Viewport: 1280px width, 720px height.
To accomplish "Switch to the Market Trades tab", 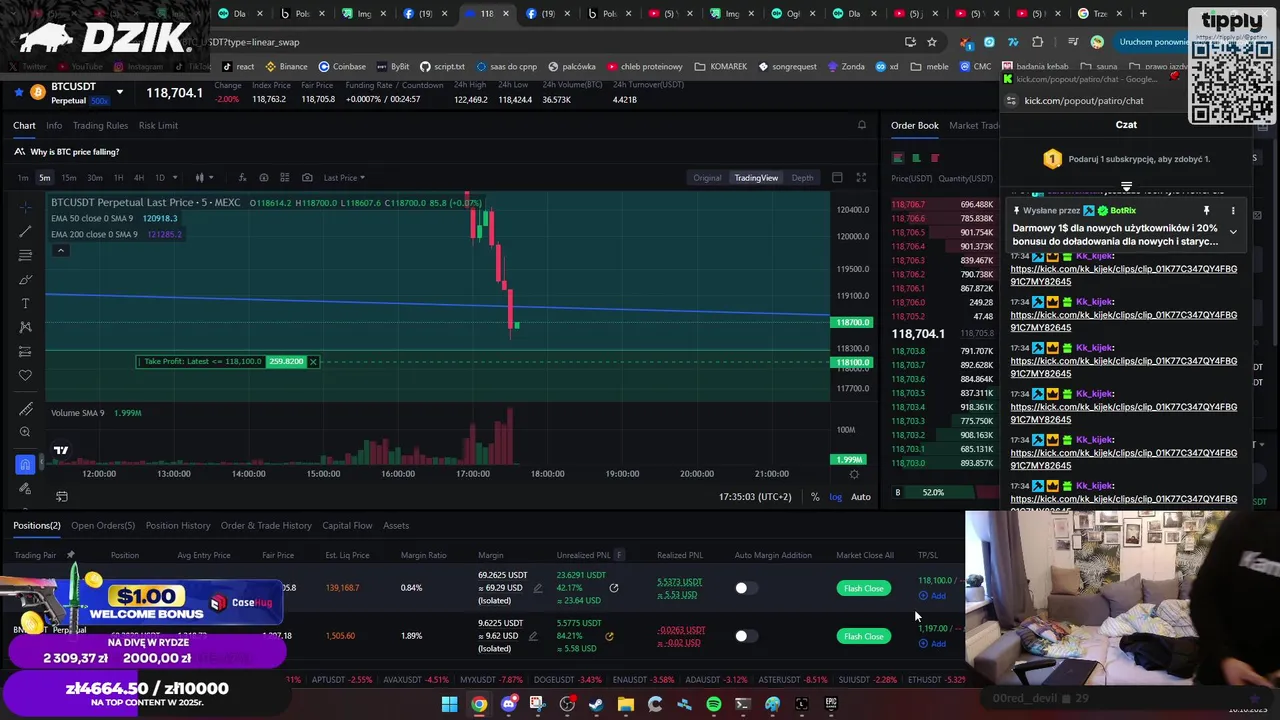I will (976, 125).
